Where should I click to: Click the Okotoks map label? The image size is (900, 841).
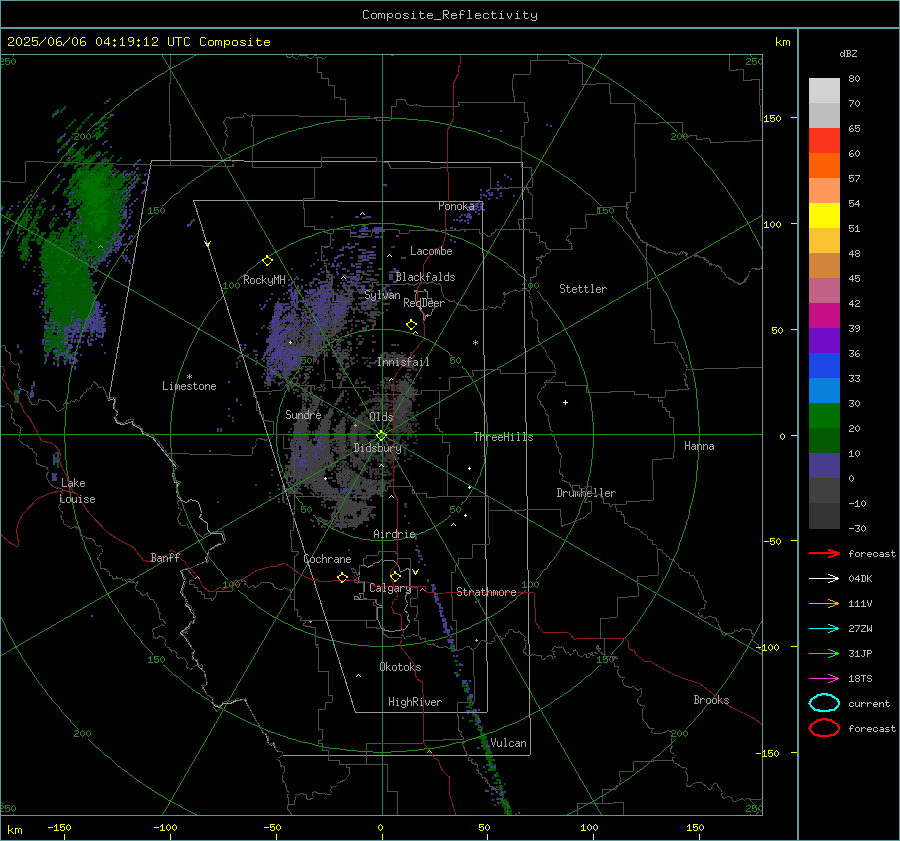coord(400,667)
